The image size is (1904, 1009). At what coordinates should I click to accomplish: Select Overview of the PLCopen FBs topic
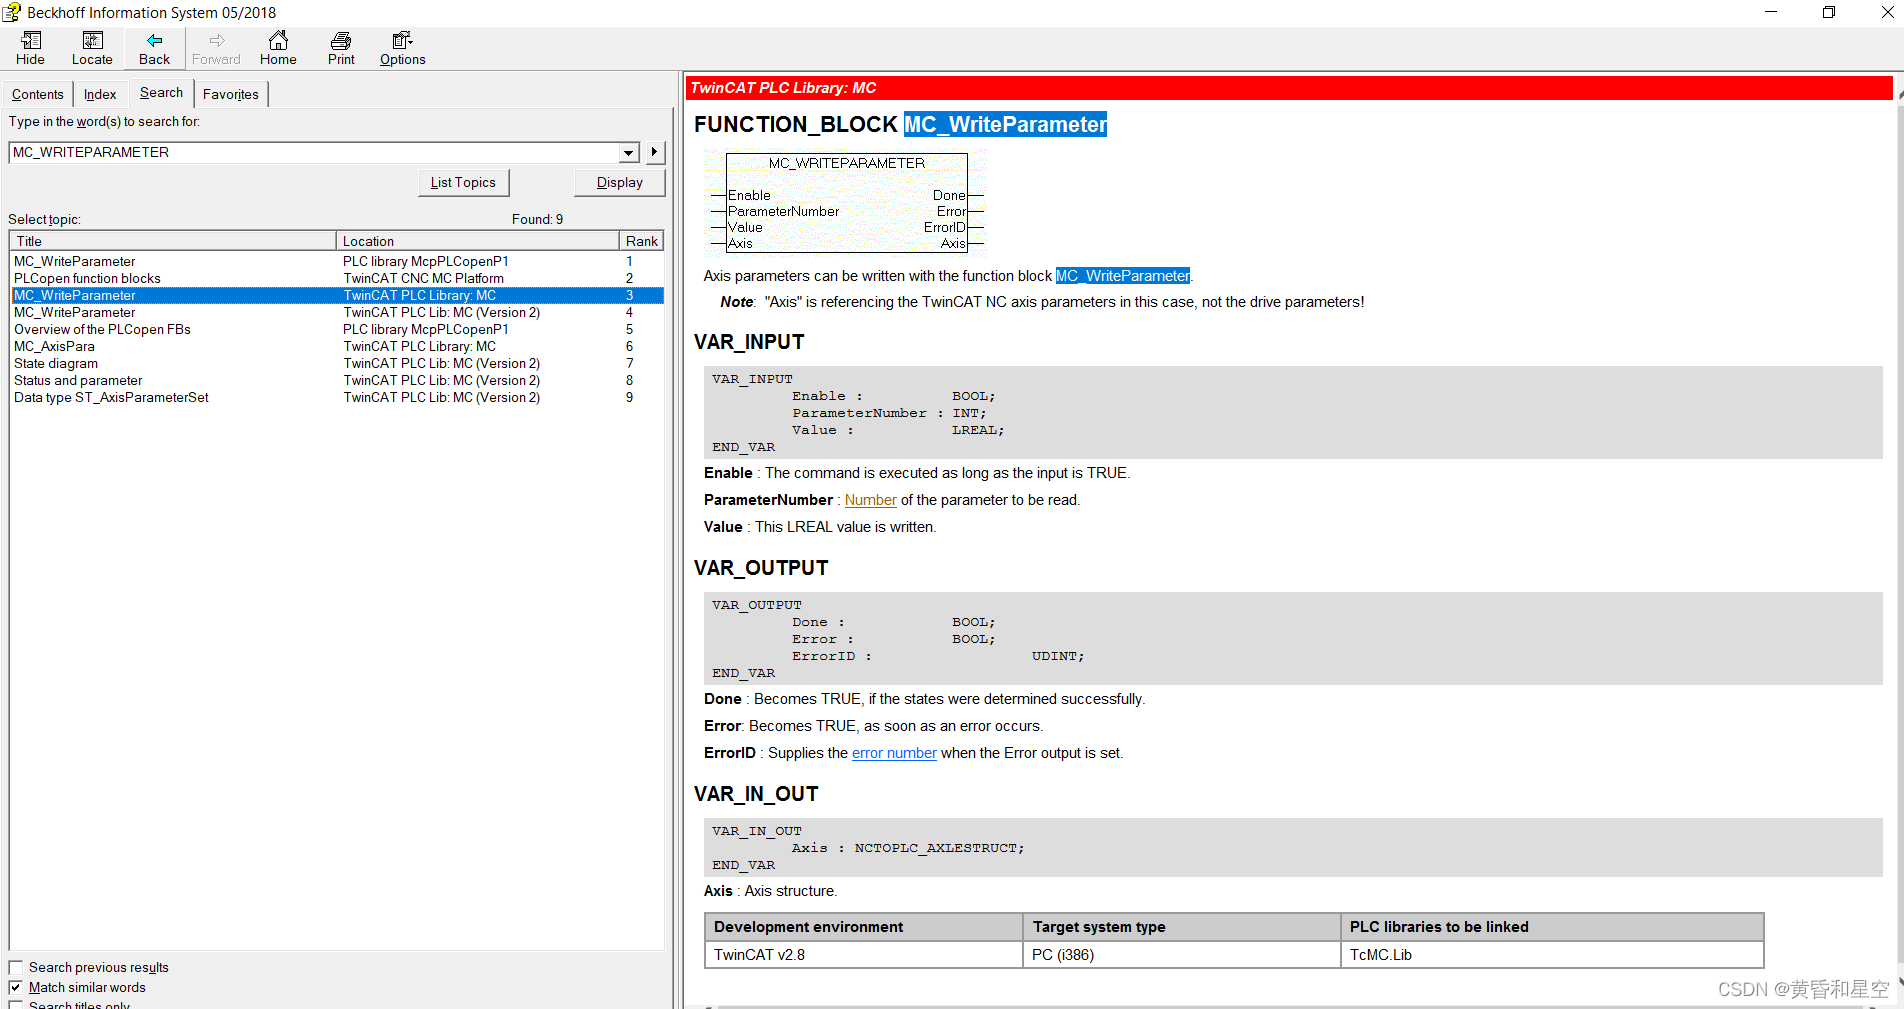(x=337, y=329)
